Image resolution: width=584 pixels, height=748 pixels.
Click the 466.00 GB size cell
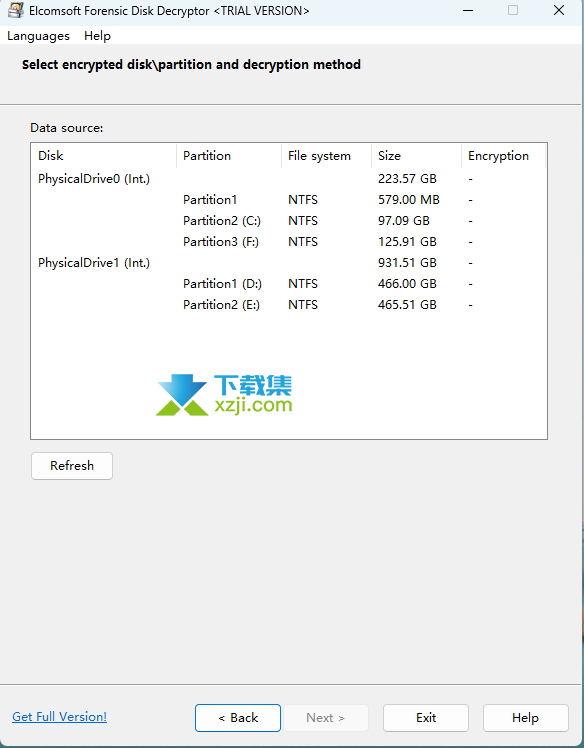pos(407,284)
